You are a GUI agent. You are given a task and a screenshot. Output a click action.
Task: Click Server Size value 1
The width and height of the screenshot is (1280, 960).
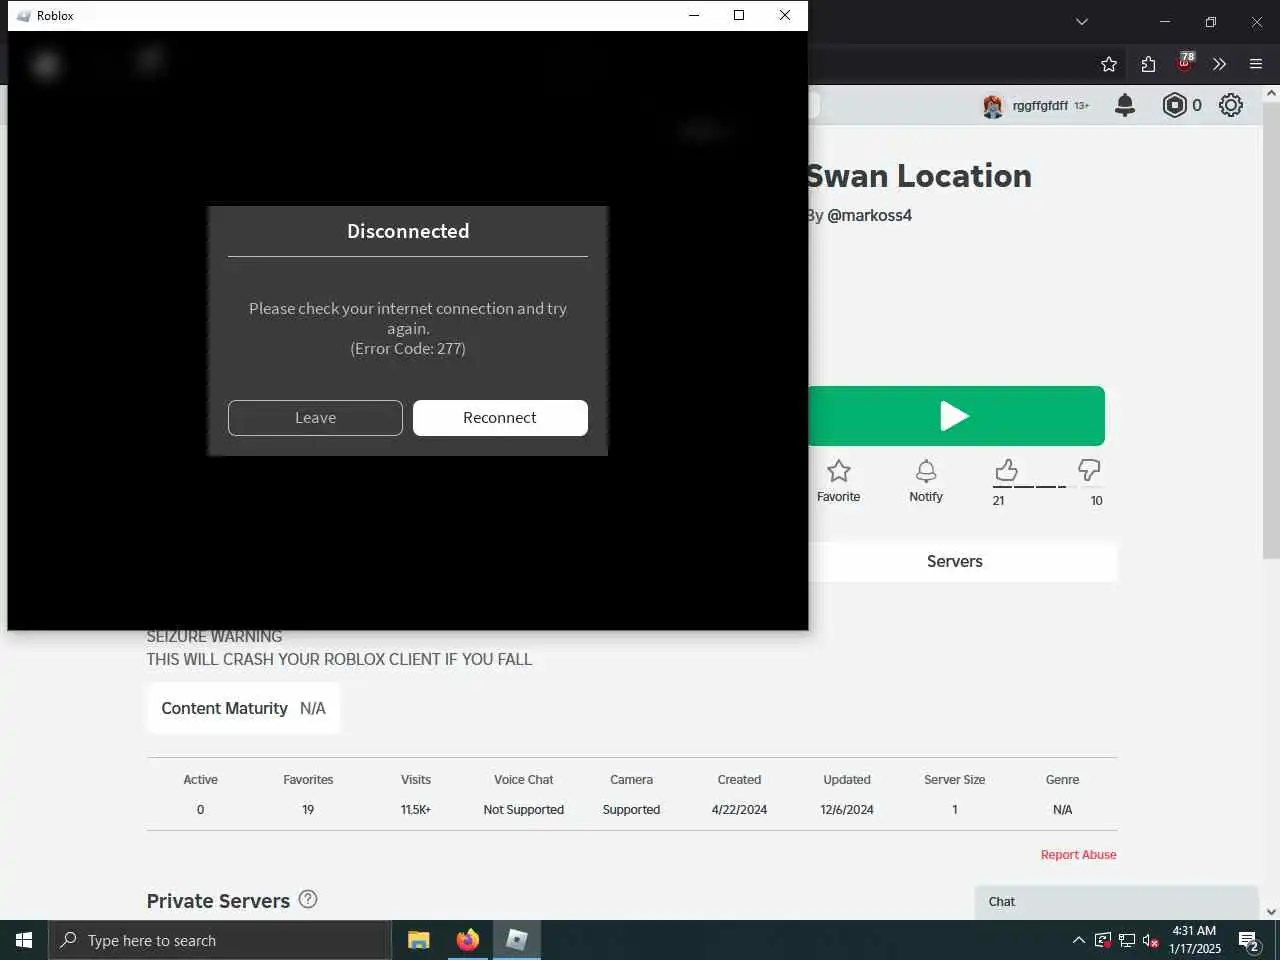tap(955, 810)
